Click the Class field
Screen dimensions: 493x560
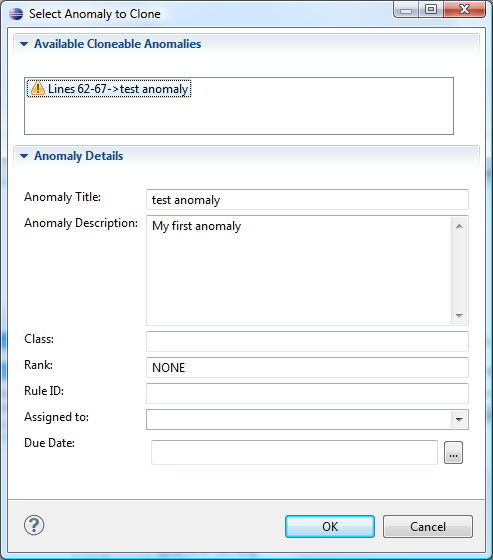click(307, 341)
